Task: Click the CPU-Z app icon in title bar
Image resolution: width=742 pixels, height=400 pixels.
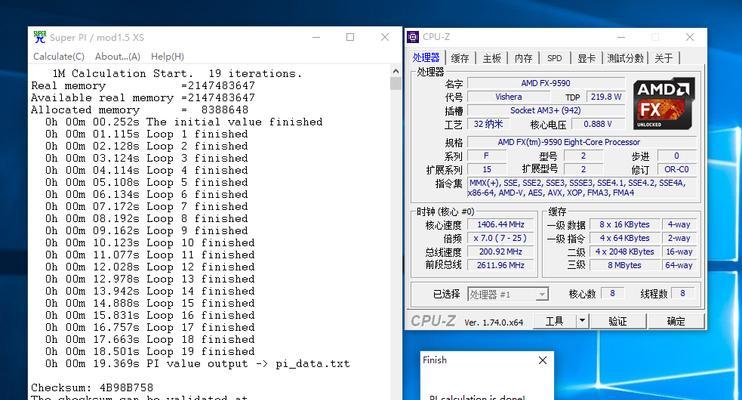Action: coord(413,37)
